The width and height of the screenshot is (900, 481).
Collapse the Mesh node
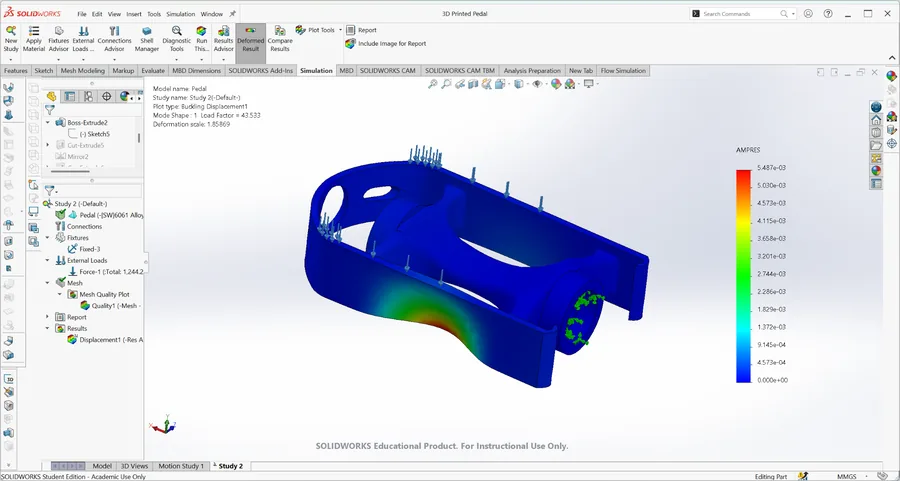(48, 283)
